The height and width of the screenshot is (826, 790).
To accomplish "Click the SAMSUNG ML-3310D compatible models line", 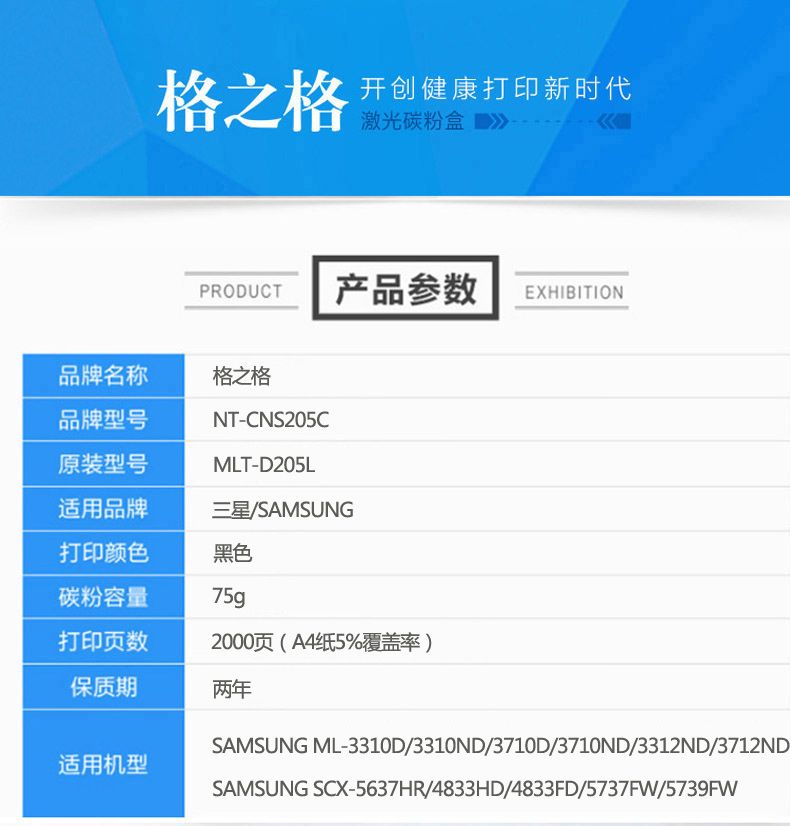I will pyautogui.click(x=500, y=745).
